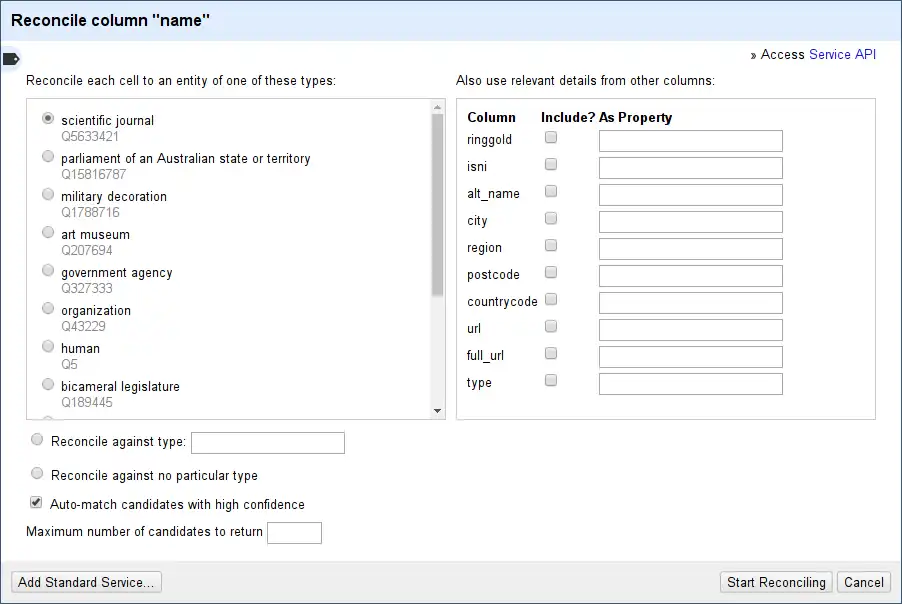The image size is (902, 604).
Task: Pick the human type radio button
Action: coord(48,346)
